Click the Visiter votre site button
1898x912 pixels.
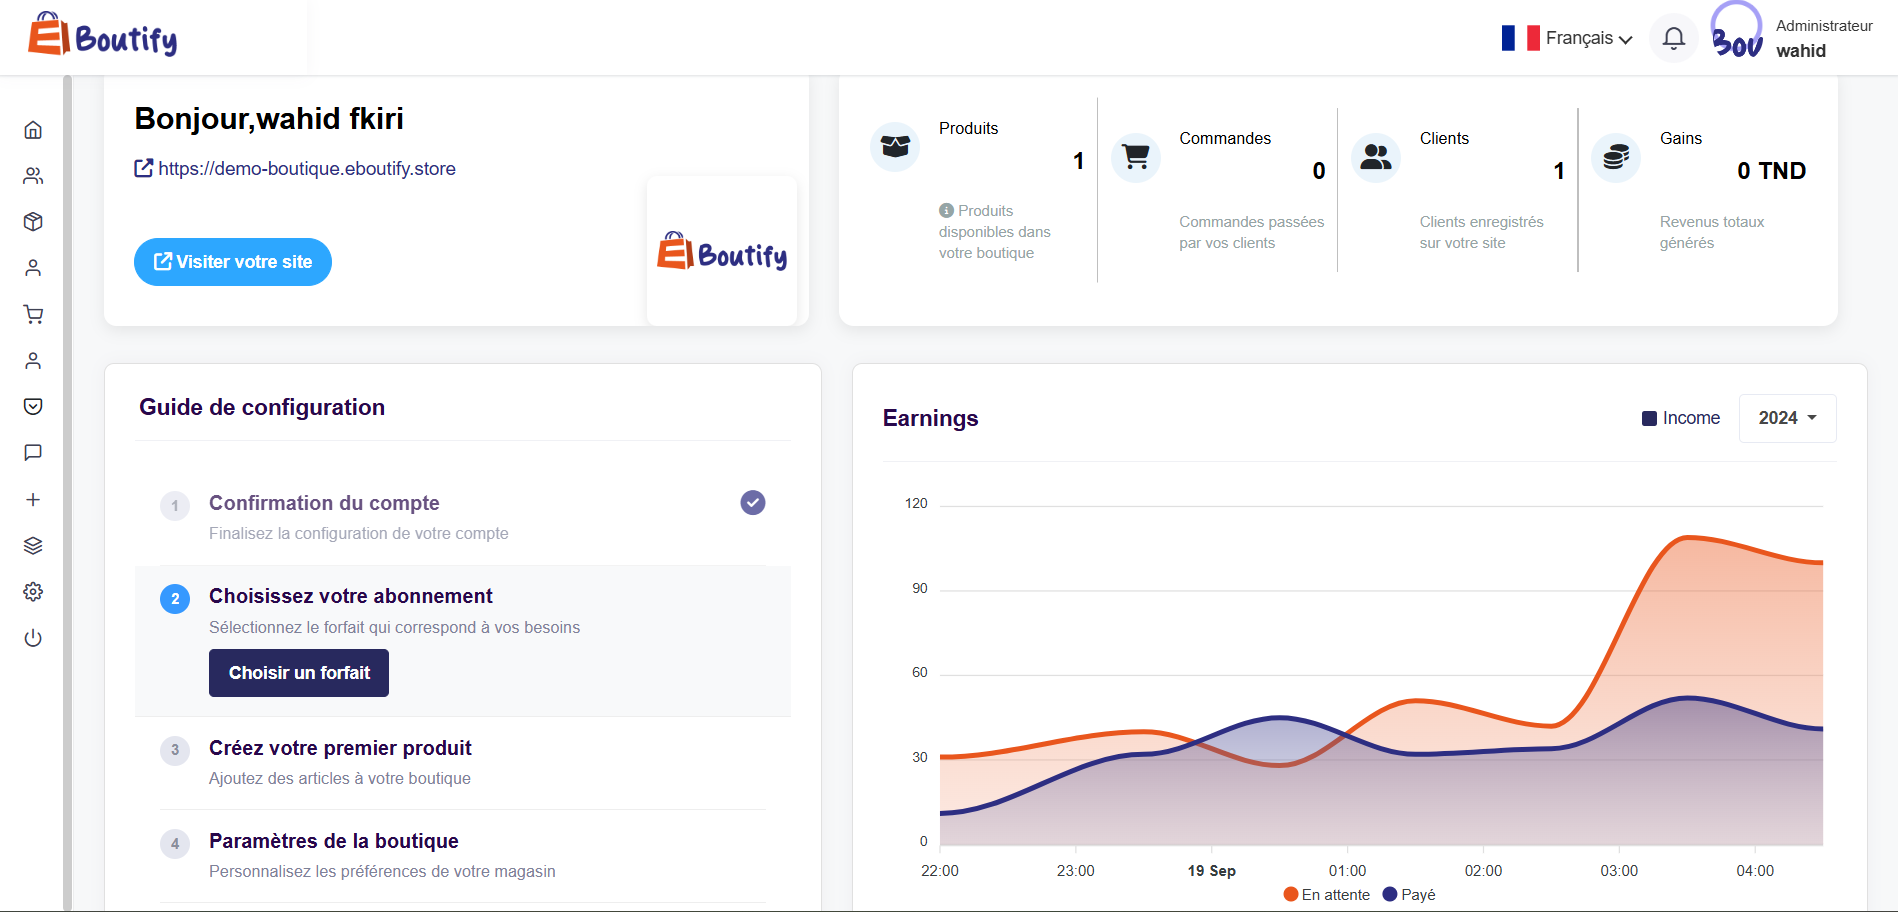point(233,262)
